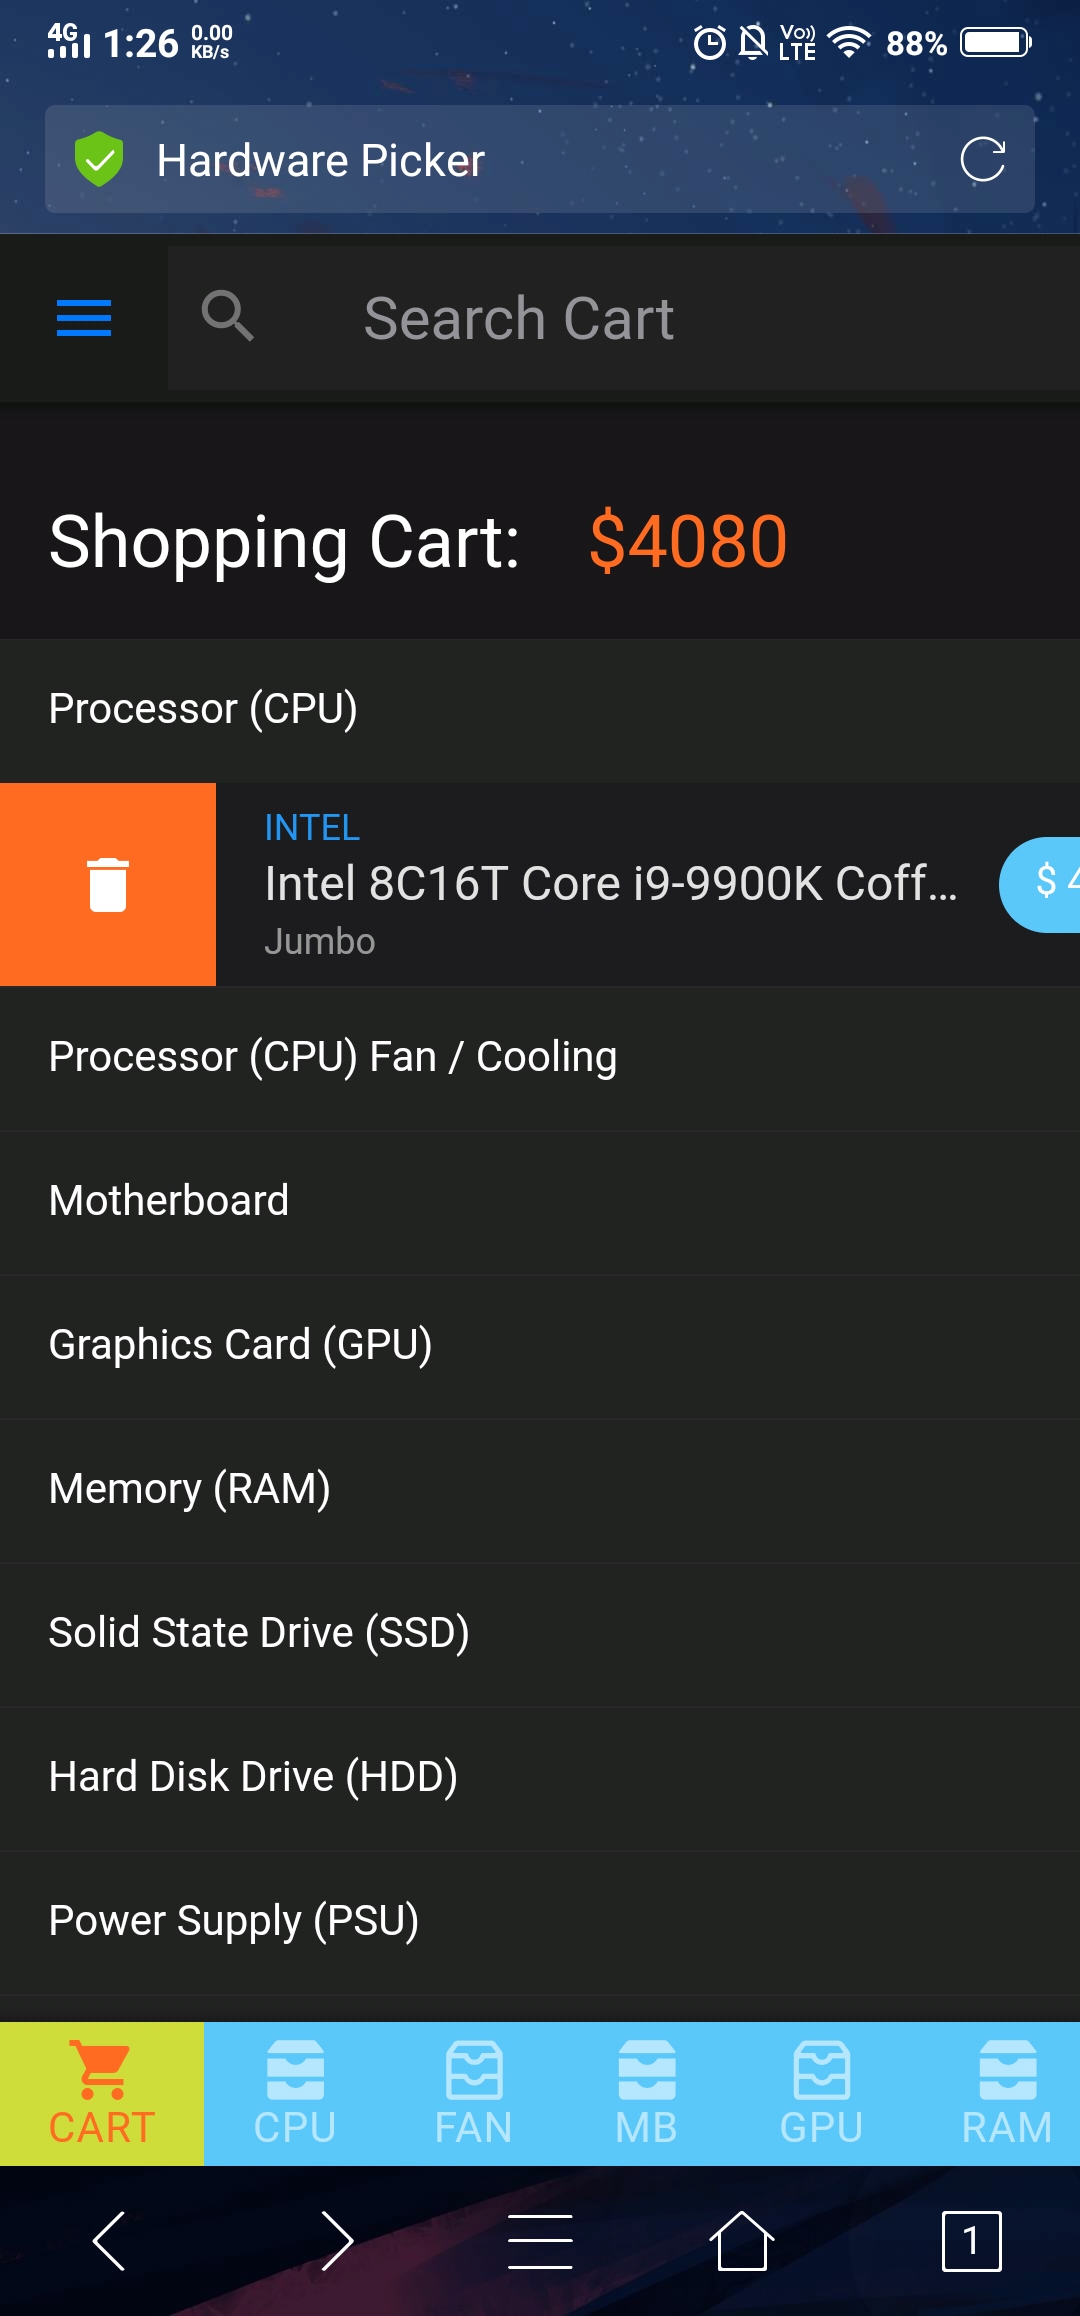Expand the Motherboard section
Viewport: 1080px width, 2316px height.
coord(540,1201)
